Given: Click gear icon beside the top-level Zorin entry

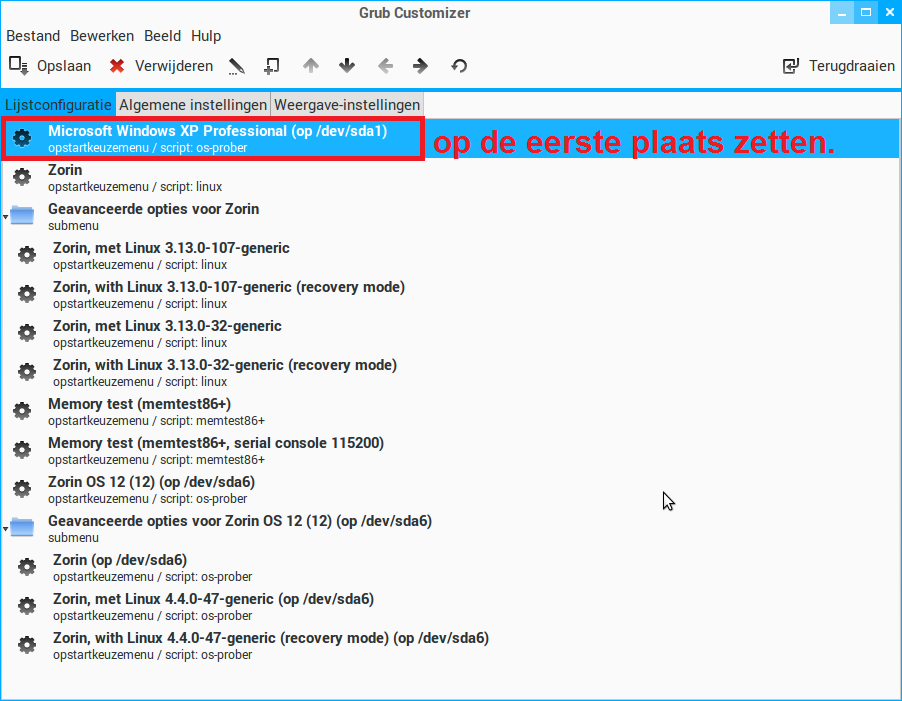Looking at the screenshot, I should click(22, 177).
